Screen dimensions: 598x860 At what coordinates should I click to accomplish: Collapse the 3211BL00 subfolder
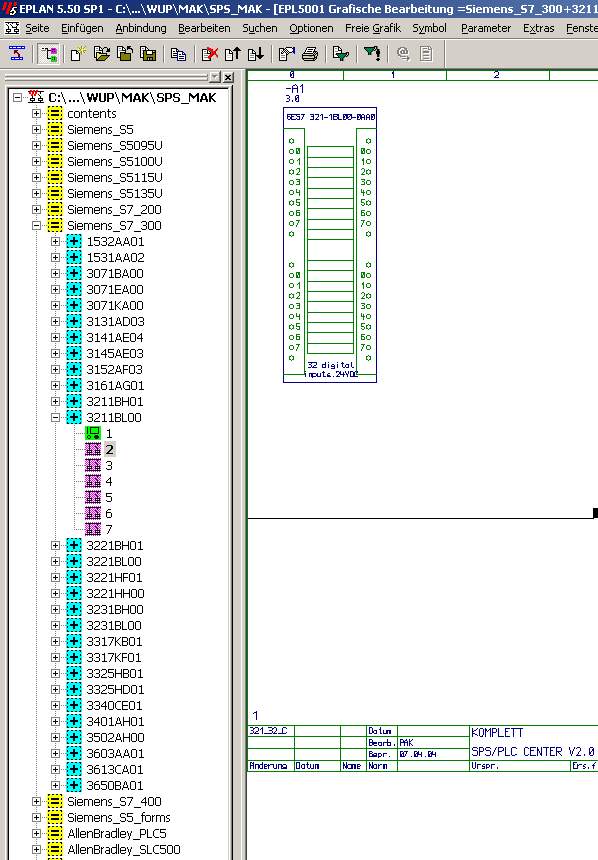(x=55, y=417)
